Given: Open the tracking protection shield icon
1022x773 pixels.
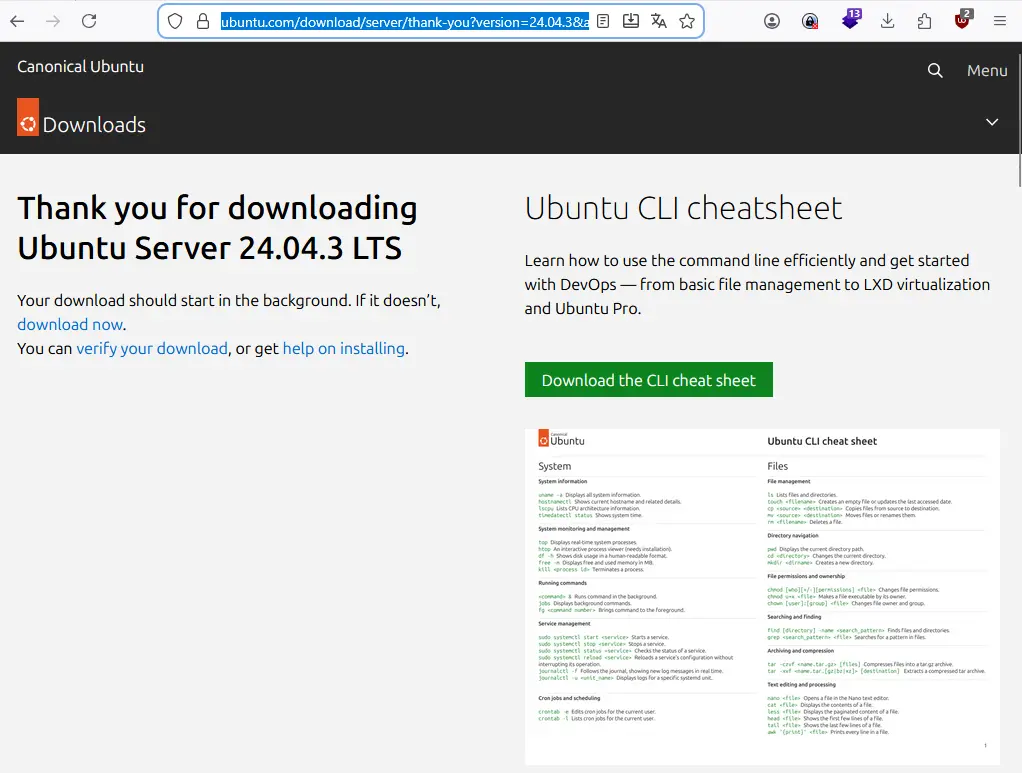Looking at the screenshot, I should 175,21.
